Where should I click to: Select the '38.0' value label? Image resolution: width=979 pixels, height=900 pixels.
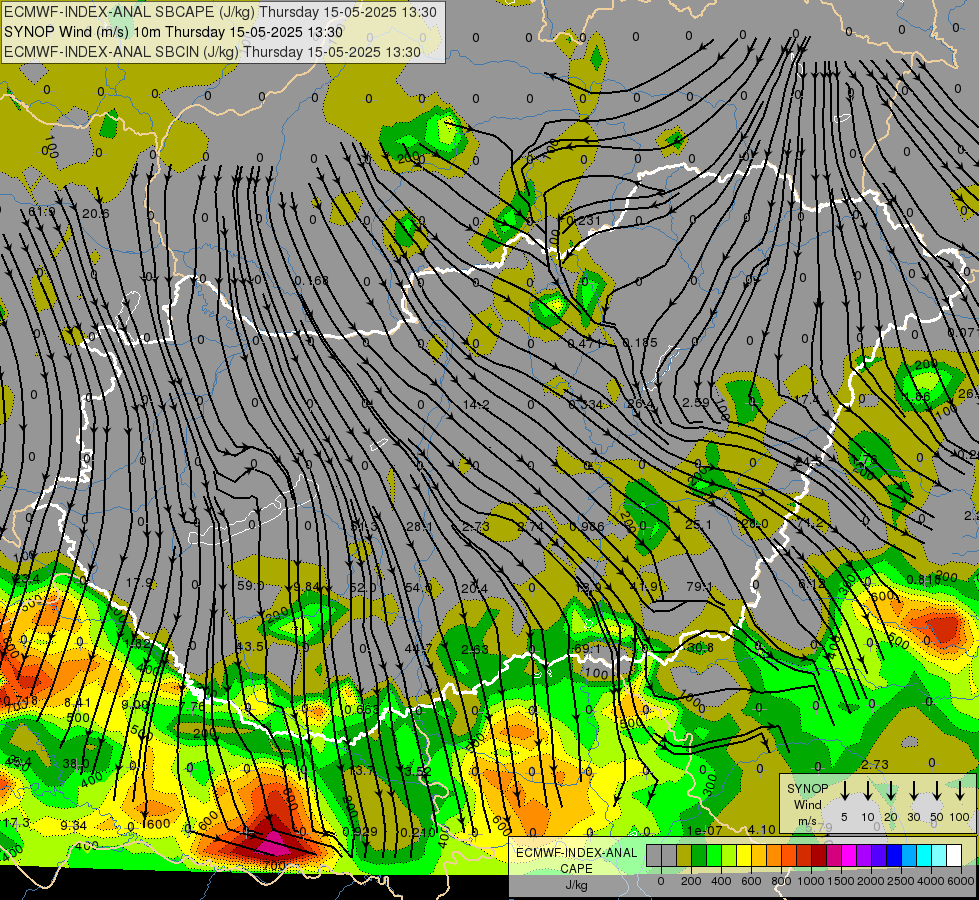click(x=76, y=763)
